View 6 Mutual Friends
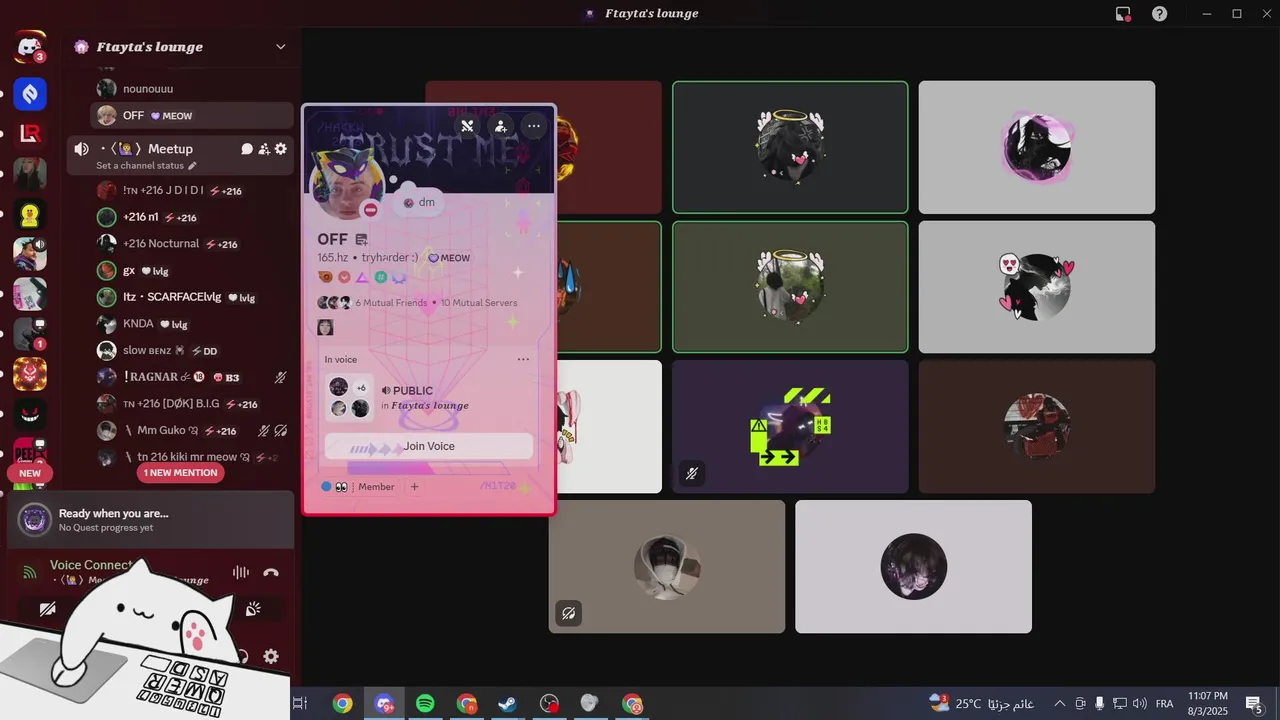1280x720 pixels. point(391,303)
